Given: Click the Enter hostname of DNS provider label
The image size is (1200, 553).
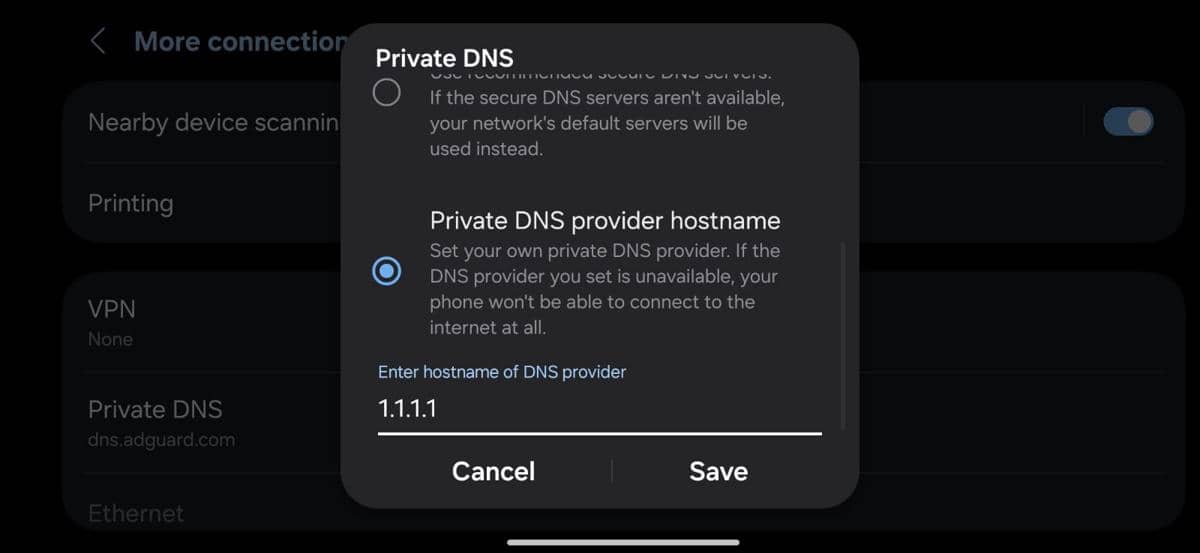Looking at the screenshot, I should [x=502, y=372].
